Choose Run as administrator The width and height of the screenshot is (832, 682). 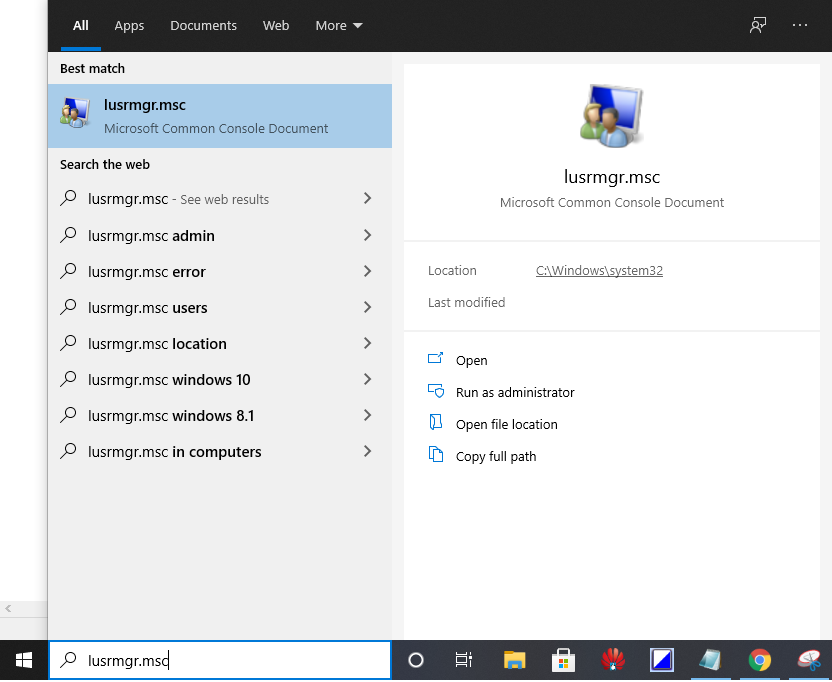coord(515,392)
